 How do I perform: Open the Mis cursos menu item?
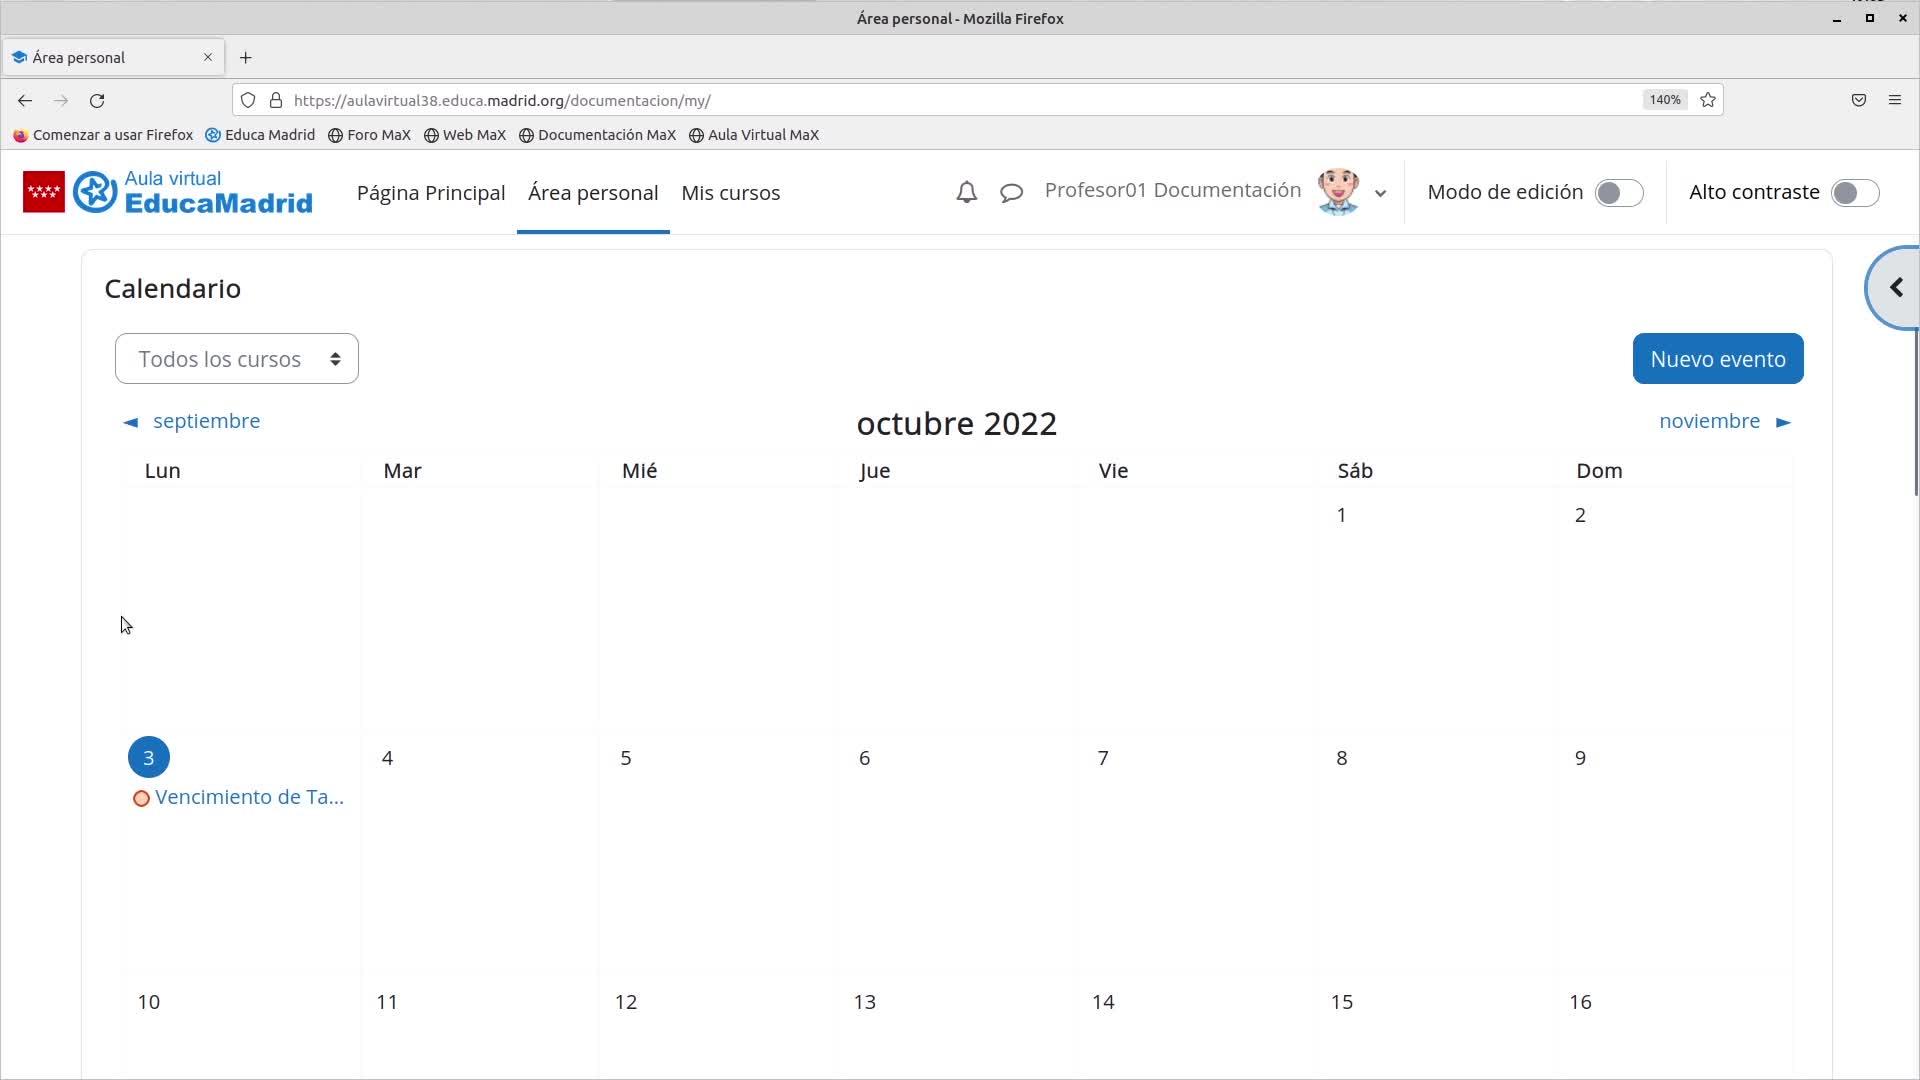(730, 192)
